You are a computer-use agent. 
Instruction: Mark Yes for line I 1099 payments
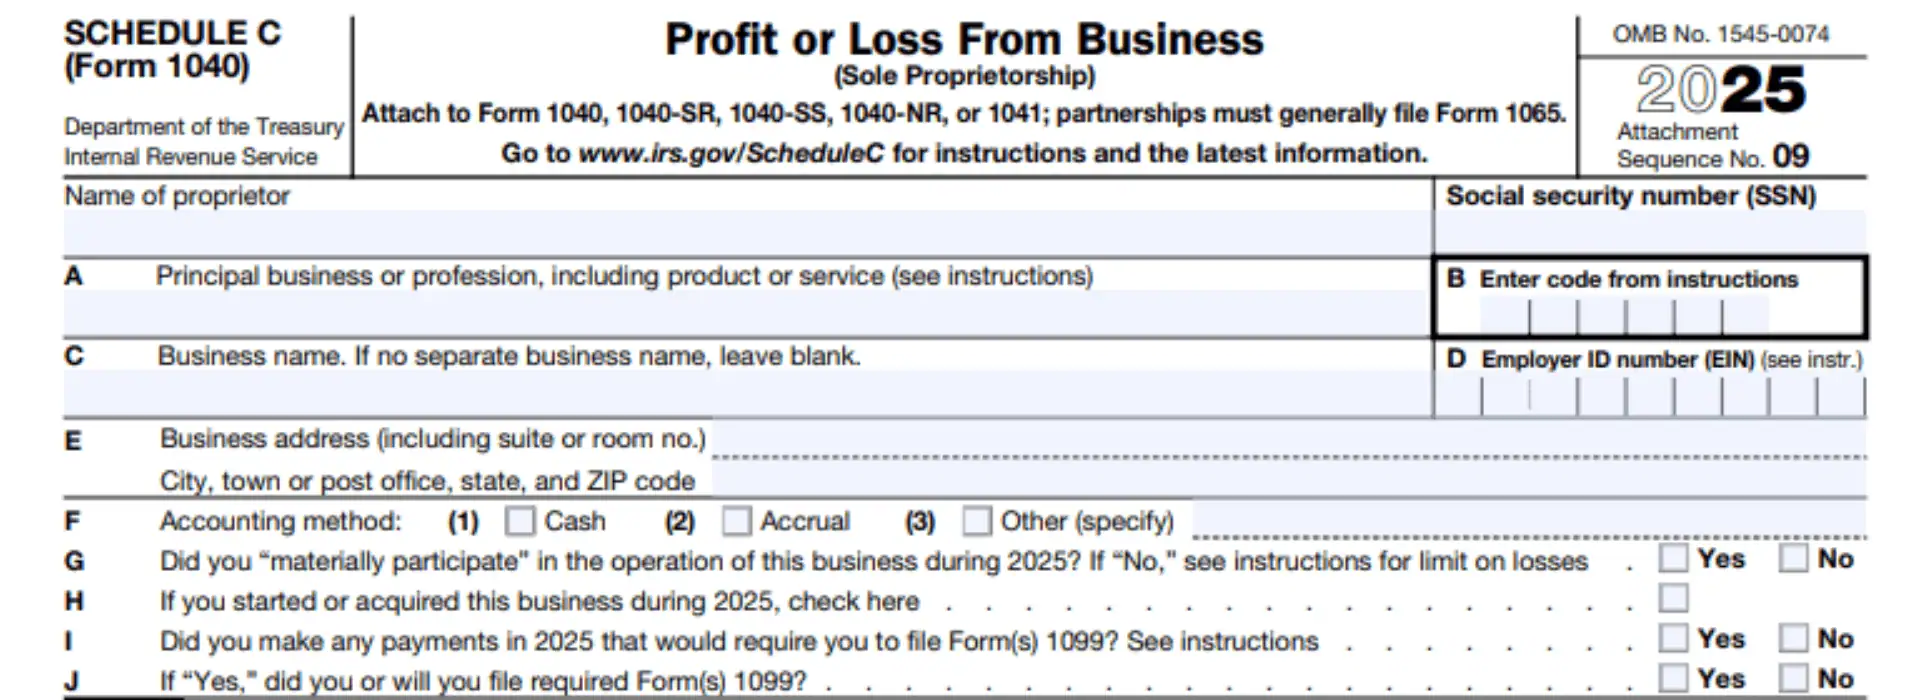[1673, 638]
